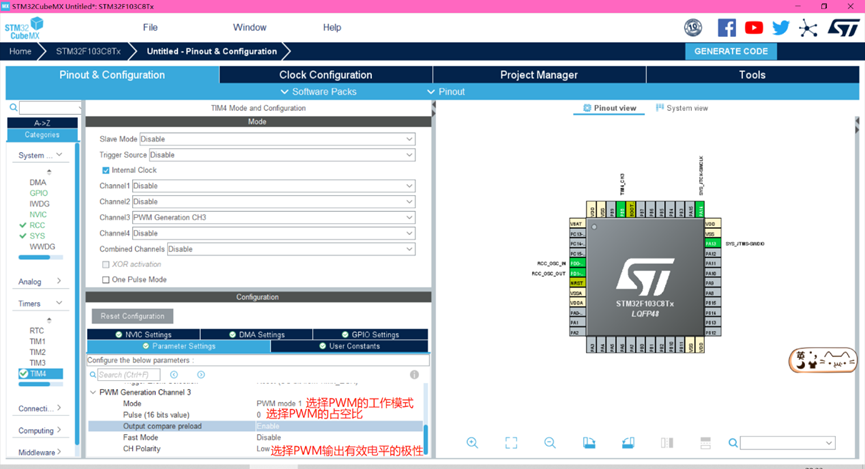Image resolution: width=865 pixels, height=469 pixels.
Task: Click the Twitter bird icon in the header
Action: pyautogui.click(x=781, y=28)
